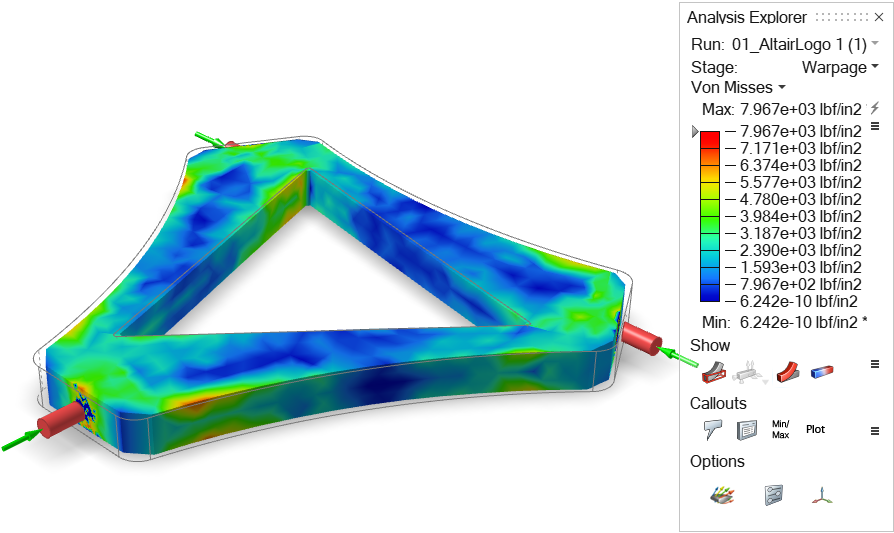Select the green force arrow at bottom left
The height and width of the screenshot is (533, 894).
(20, 441)
